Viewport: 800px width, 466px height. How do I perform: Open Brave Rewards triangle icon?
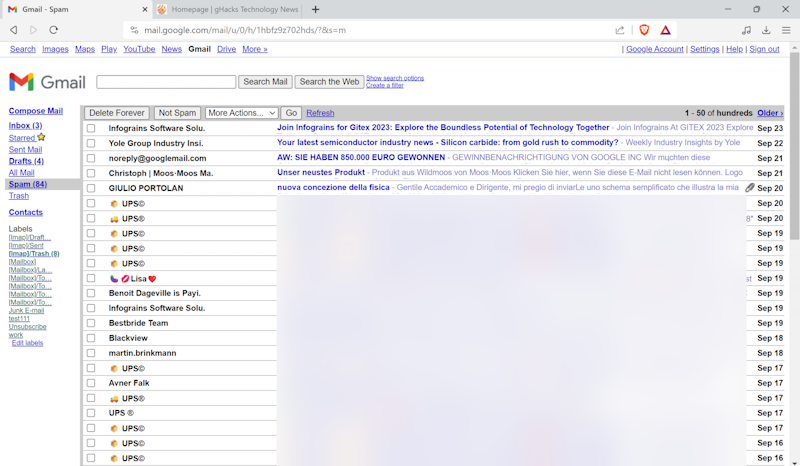tap(665, 30)
